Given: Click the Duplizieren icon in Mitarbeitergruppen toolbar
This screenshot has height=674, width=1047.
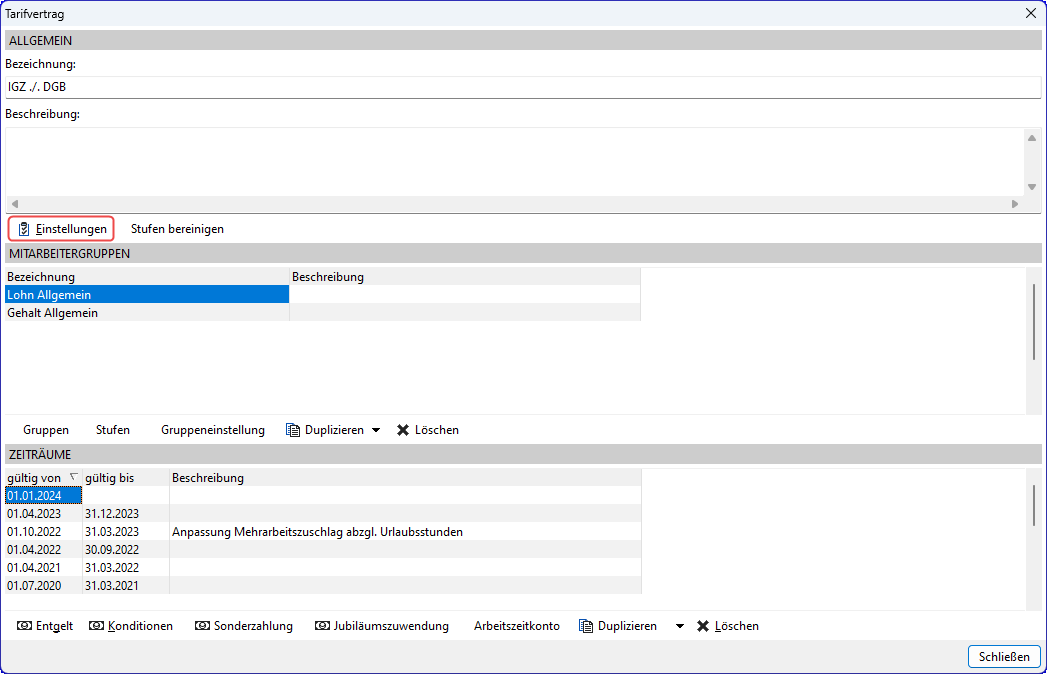Looking at the screenshot, I should coord(292,430).
